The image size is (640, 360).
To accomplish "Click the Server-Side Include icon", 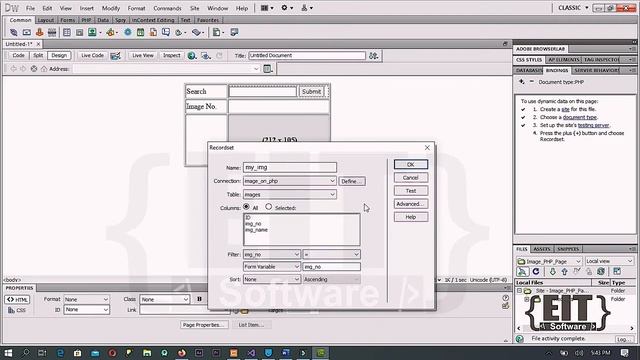I will (153, 32).
